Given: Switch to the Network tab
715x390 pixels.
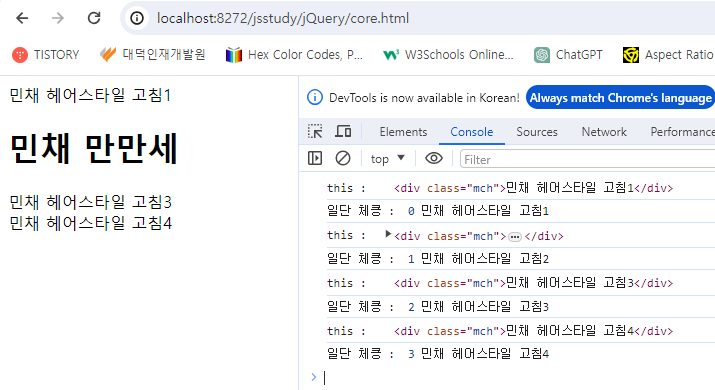Looking at the screenshot, I should click(x=604, y=132).
